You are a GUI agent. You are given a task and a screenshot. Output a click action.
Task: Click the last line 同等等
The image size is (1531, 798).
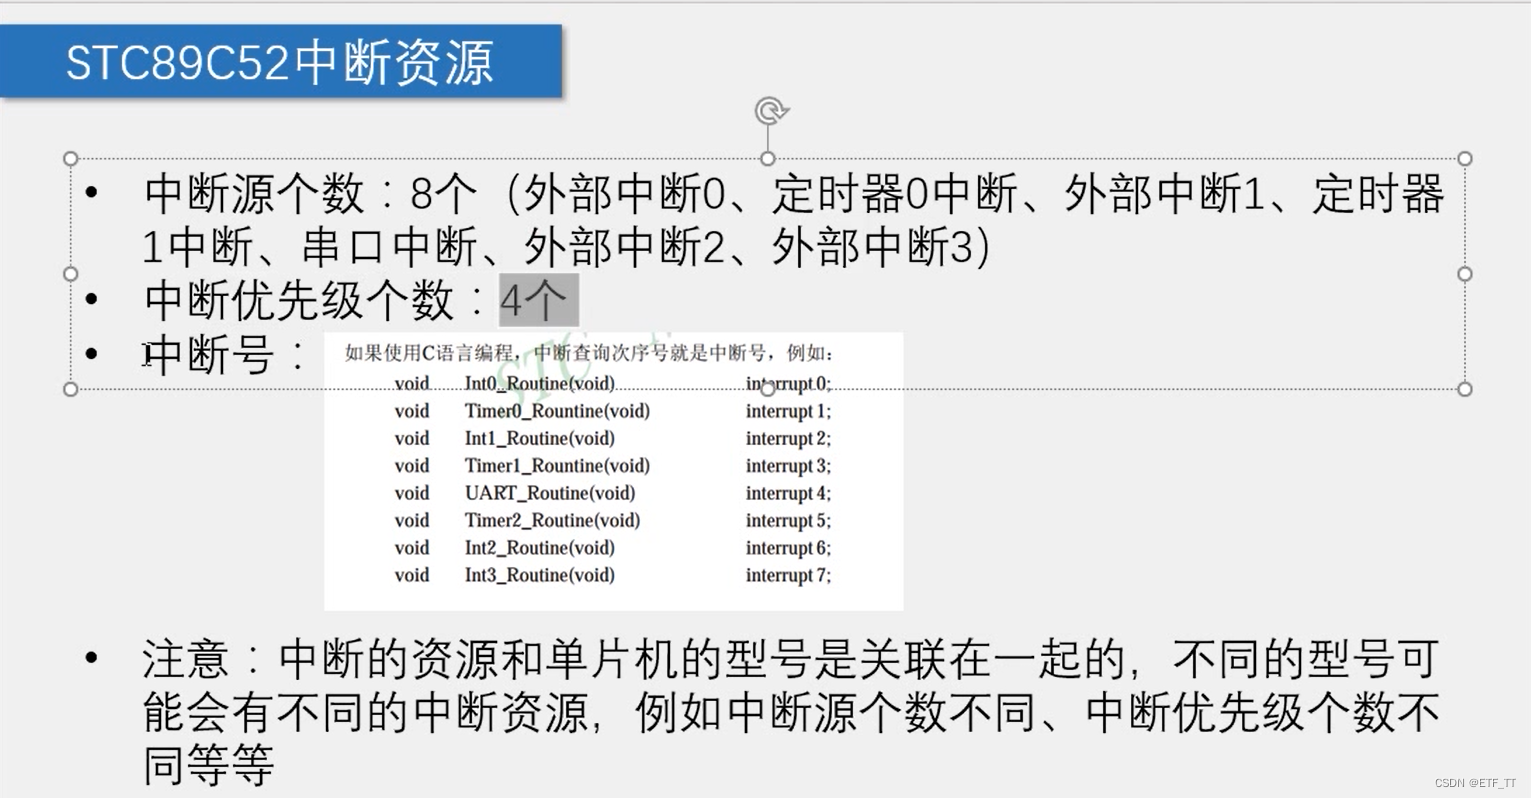coord(208,767)
